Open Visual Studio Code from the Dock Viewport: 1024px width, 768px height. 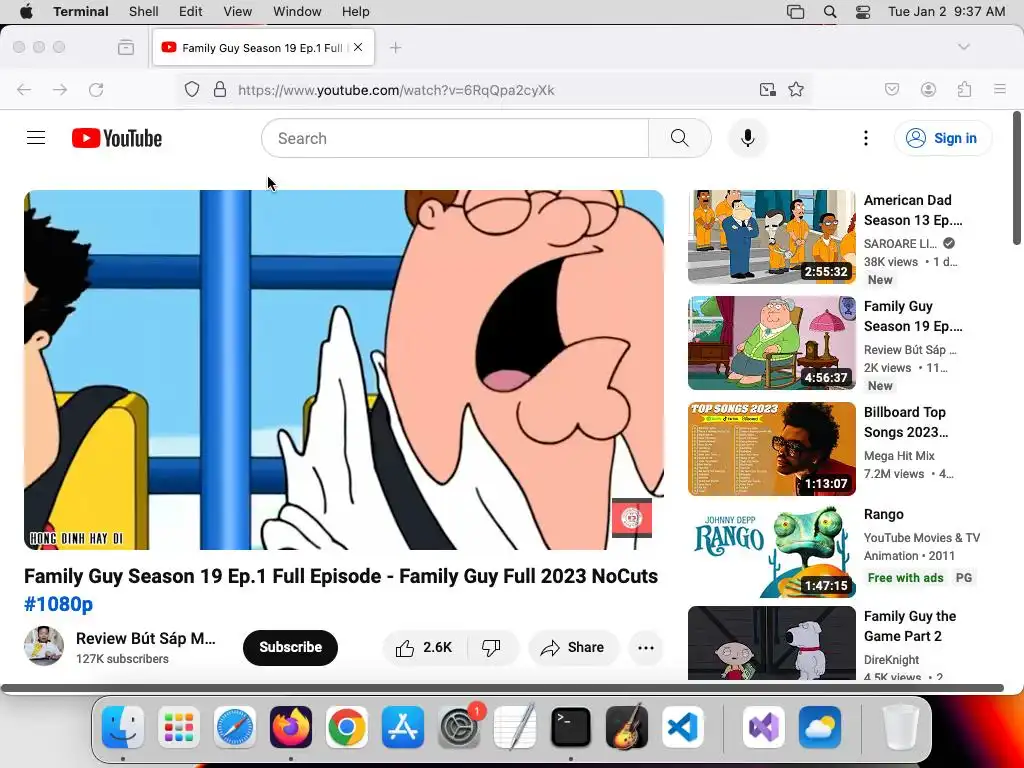683,727
